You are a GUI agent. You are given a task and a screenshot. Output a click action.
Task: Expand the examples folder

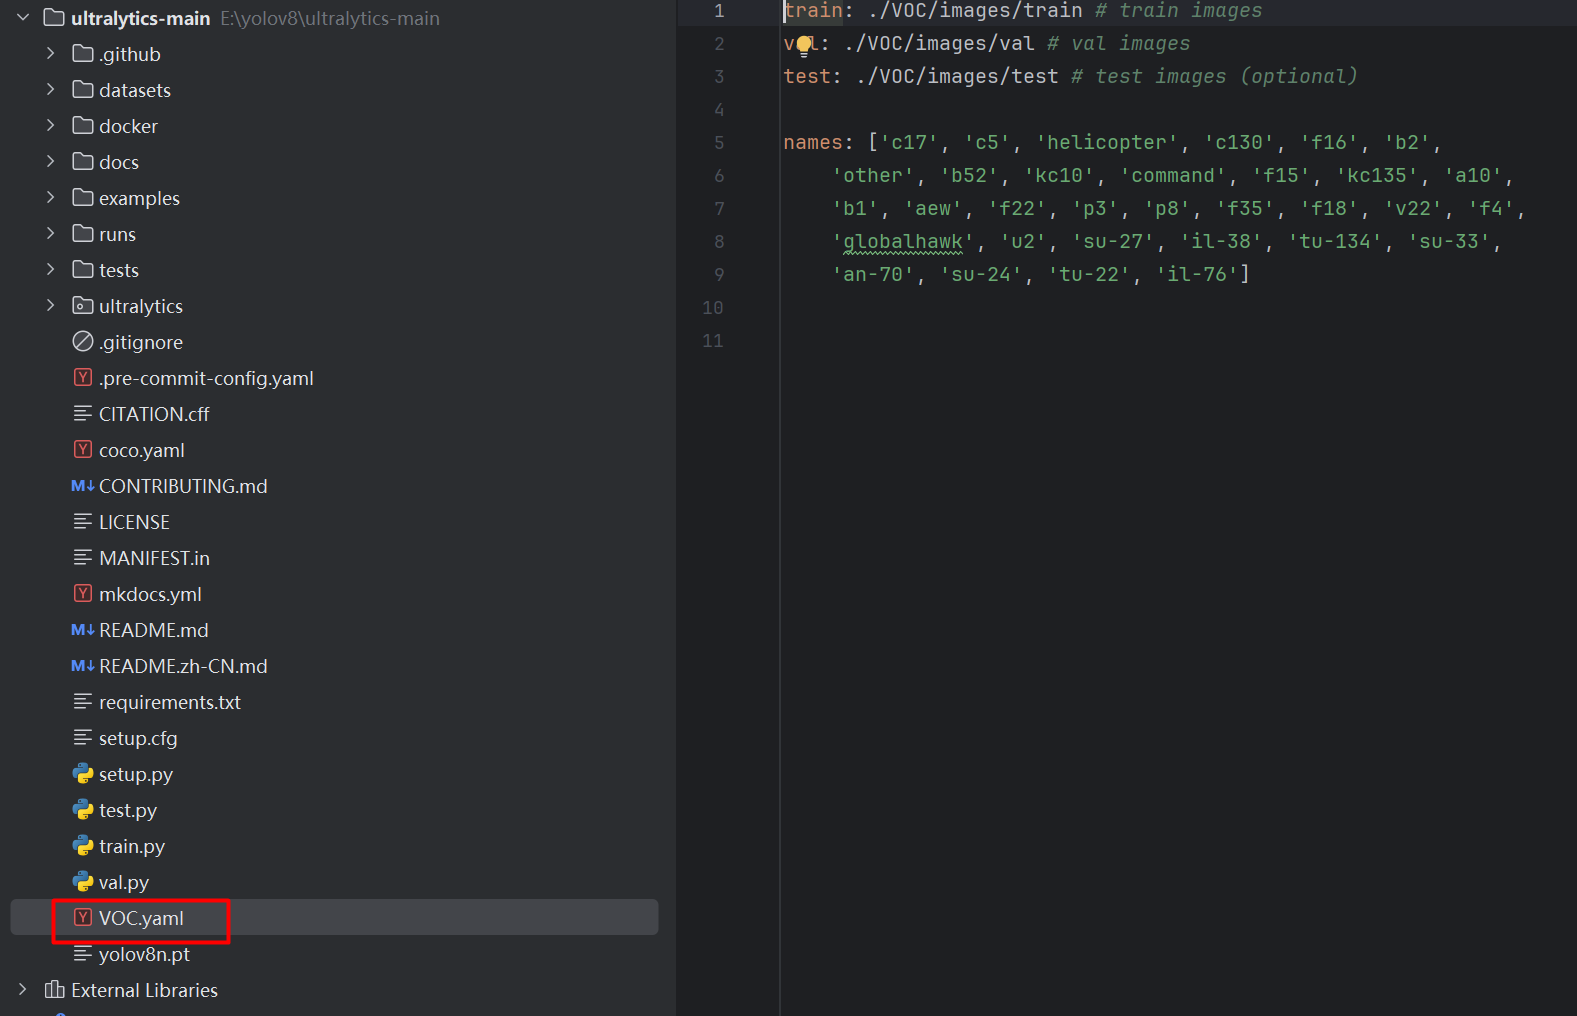pos(51,198)
